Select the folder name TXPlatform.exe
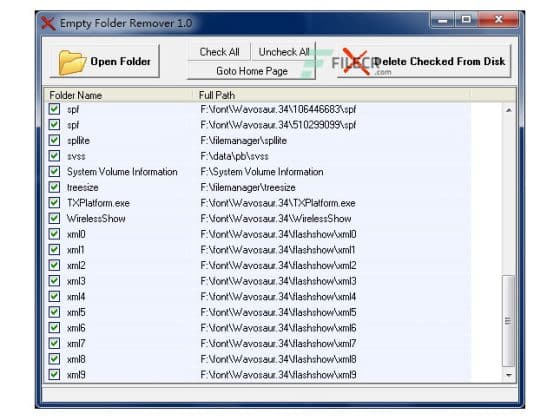560x420 pixels. point(98,203)
